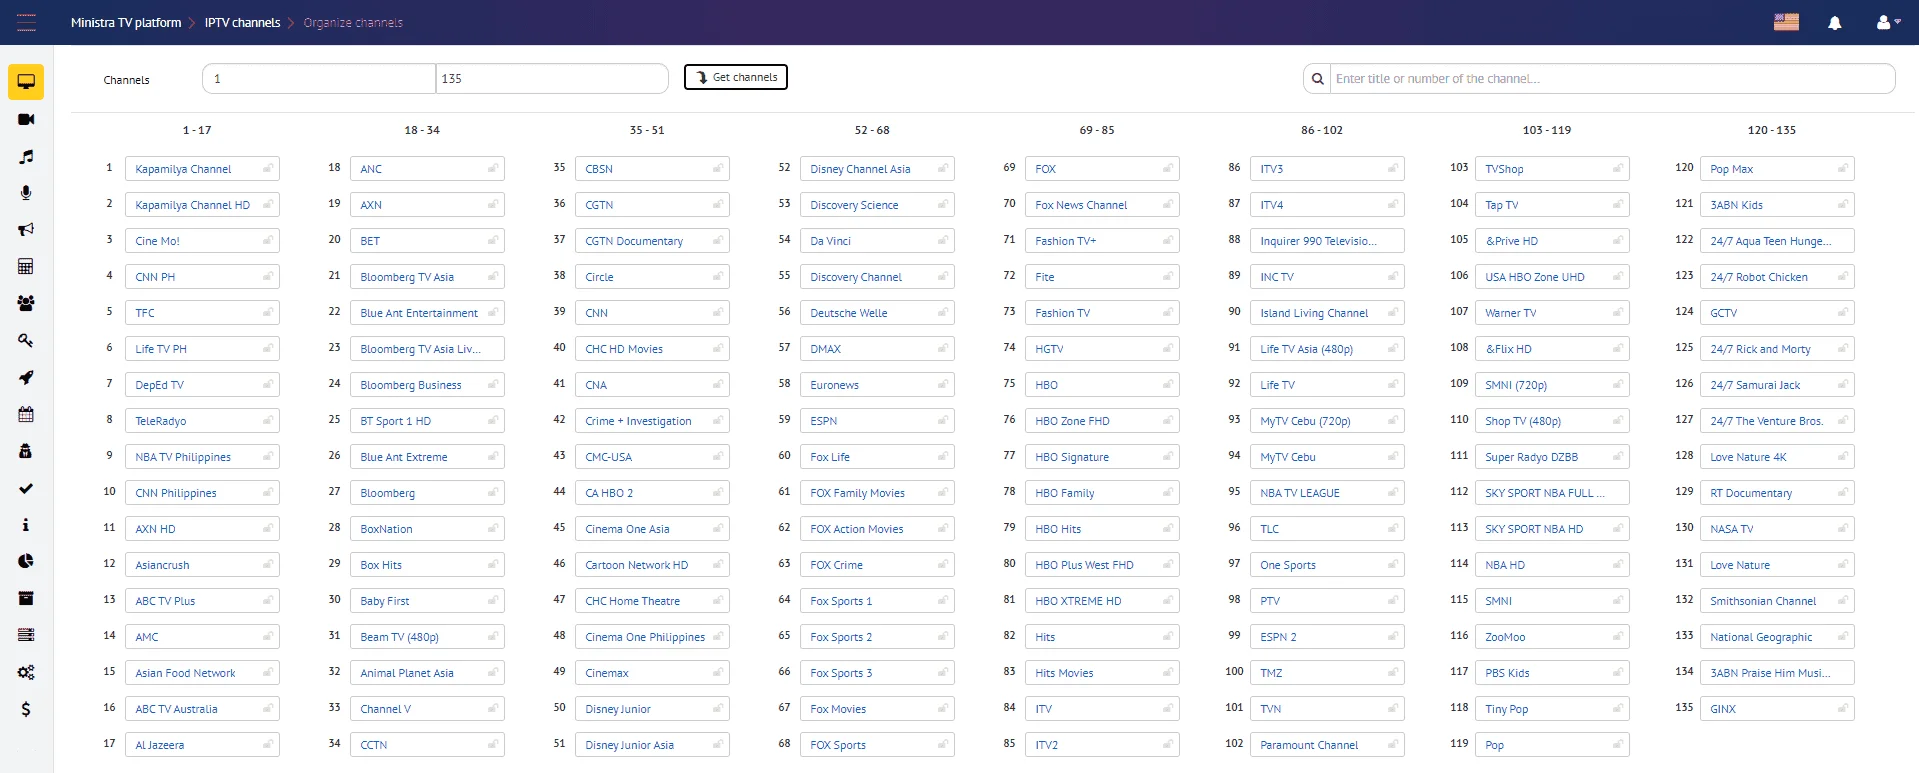Viewport: 1919px width, 773px height.
Task: Toggle the lock on Fox News Channel
Action: (x=1168, y=204)
